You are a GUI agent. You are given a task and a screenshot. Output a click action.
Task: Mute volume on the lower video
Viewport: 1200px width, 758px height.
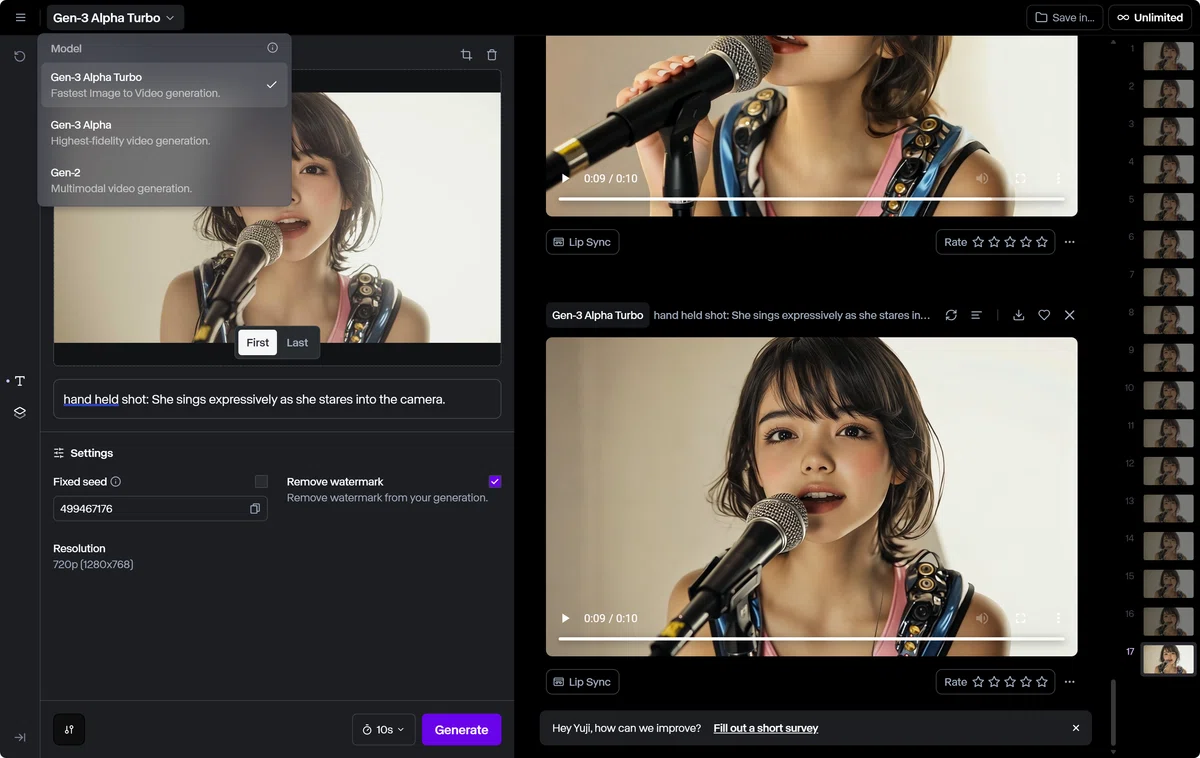click(982, 618)
